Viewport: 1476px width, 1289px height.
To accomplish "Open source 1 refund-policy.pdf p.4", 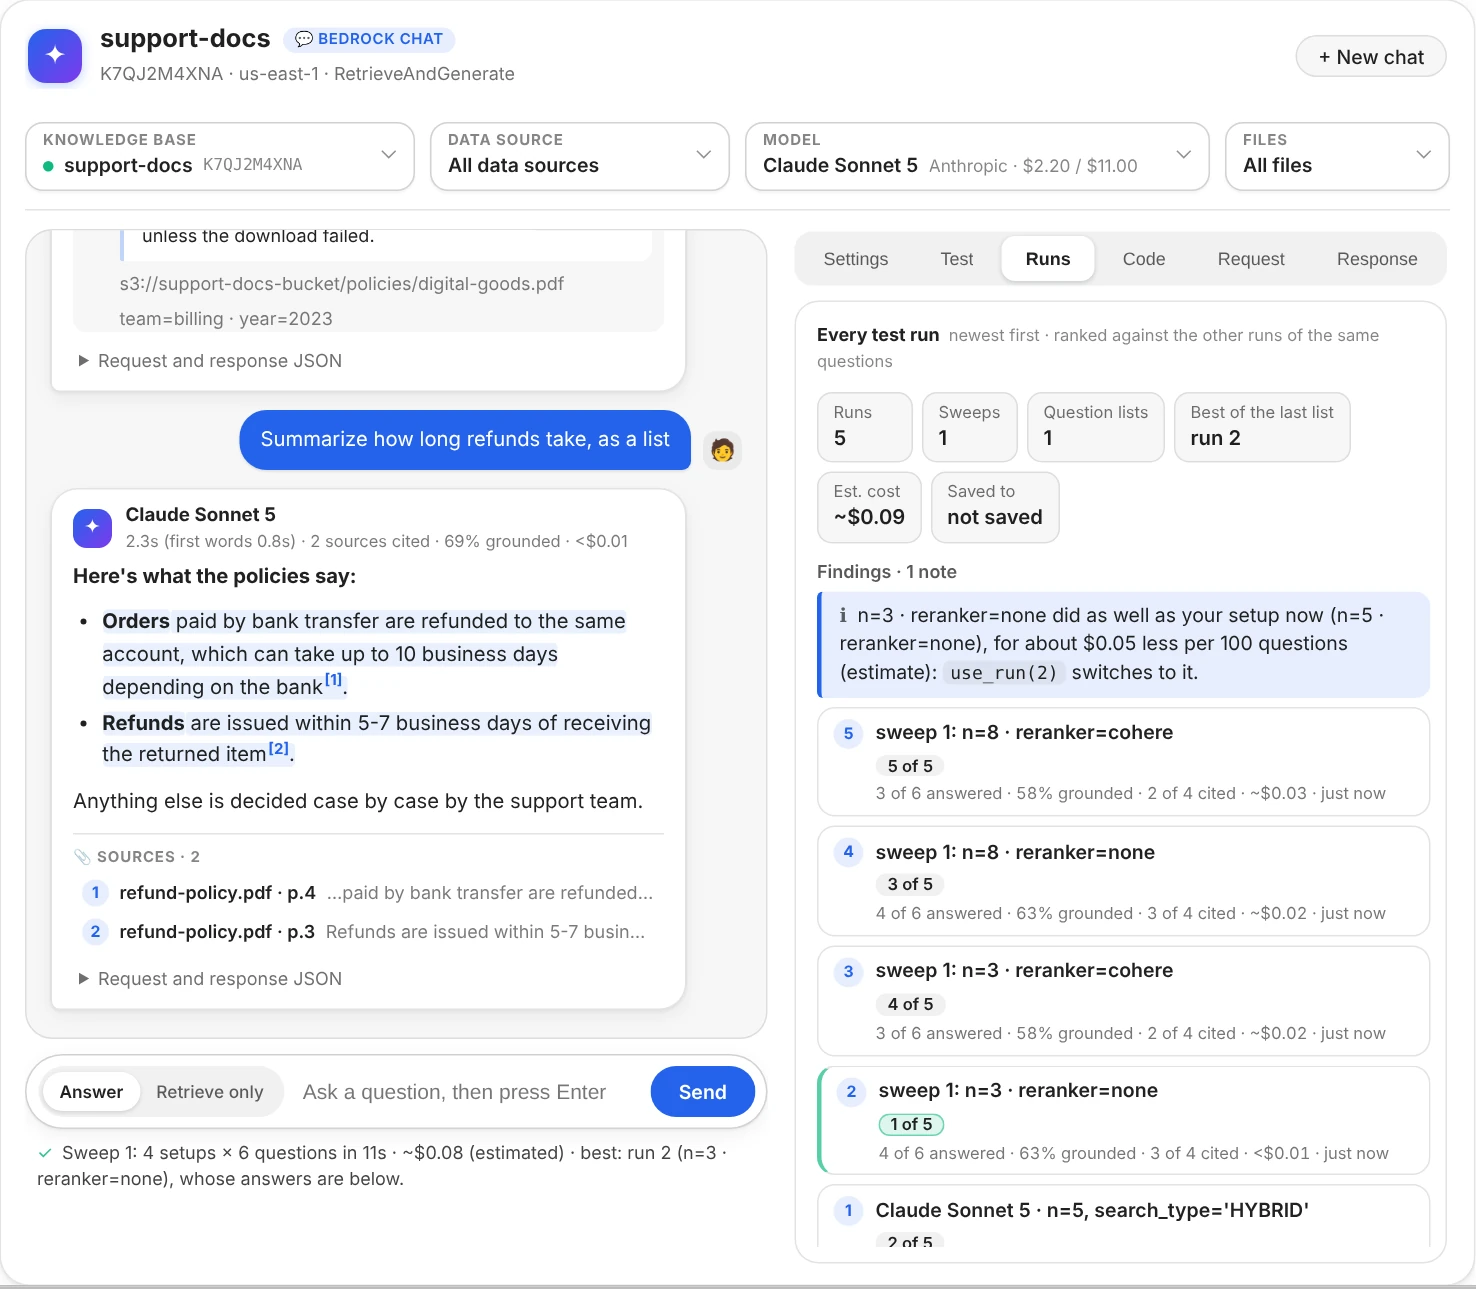I will (x=368, y=893).
